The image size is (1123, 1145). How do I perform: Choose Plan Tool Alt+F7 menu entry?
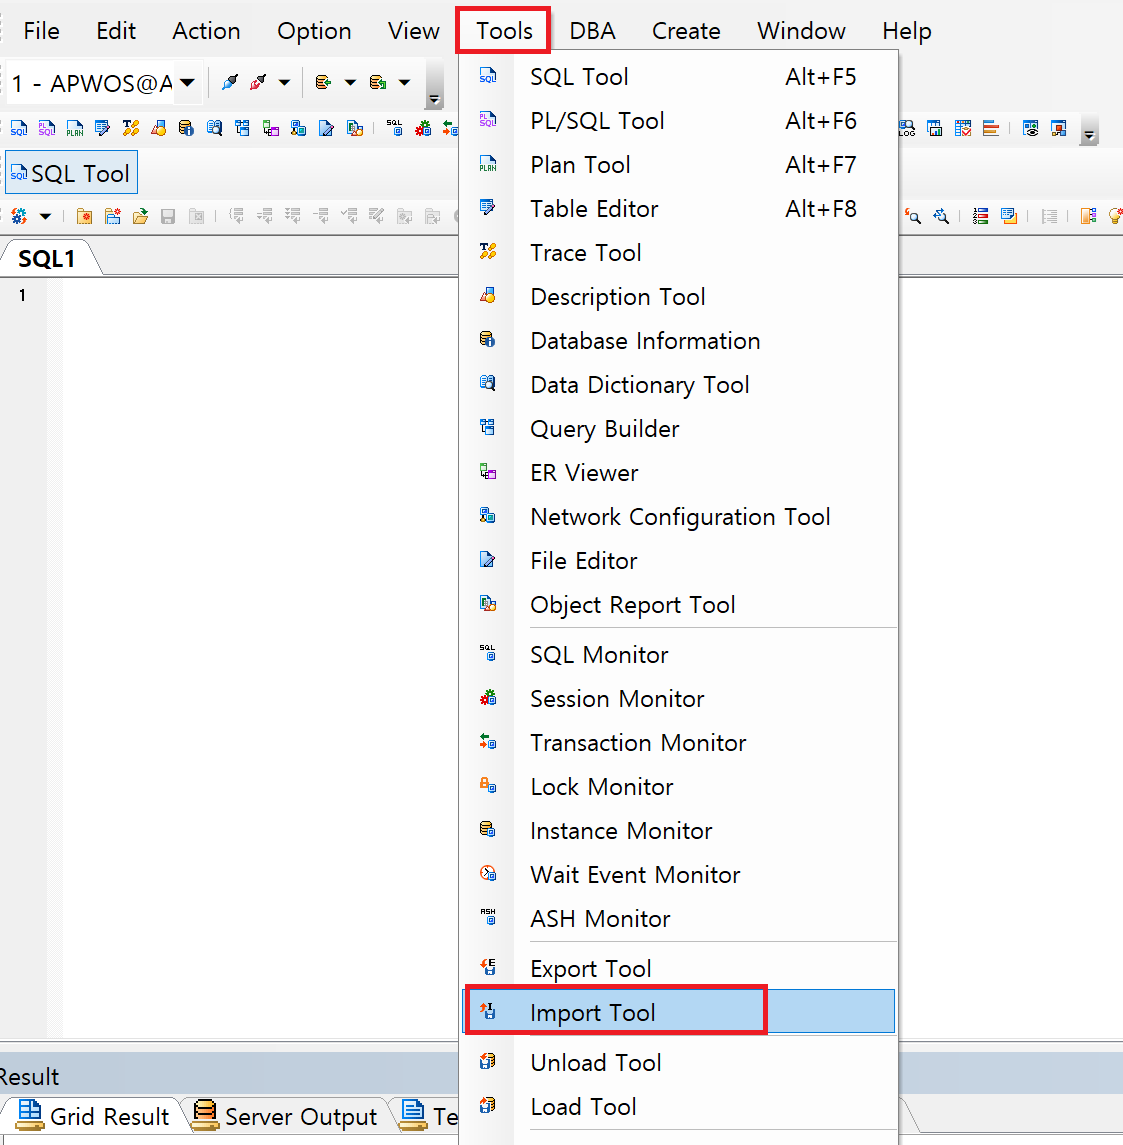tap(679, 165)
